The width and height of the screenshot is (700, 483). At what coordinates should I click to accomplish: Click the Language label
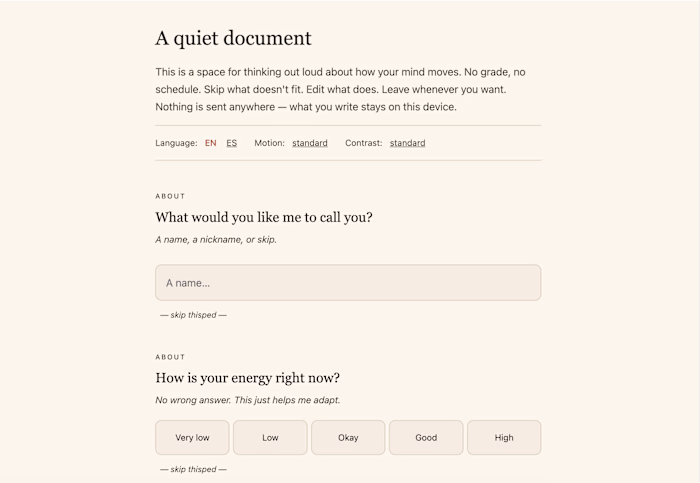(176, 143)
